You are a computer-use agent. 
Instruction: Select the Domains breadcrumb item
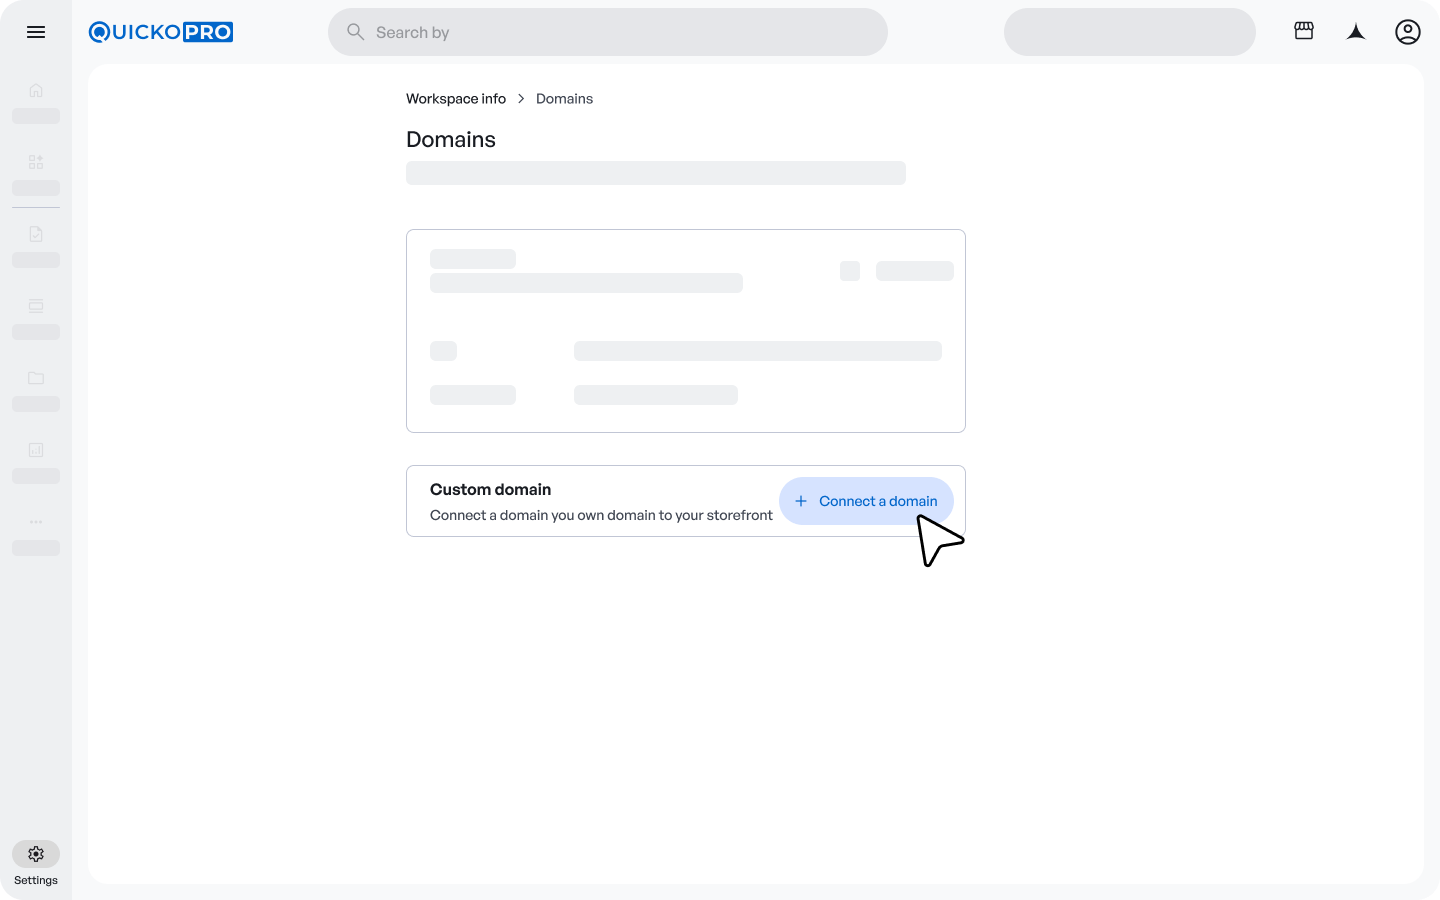coord(564,98)
